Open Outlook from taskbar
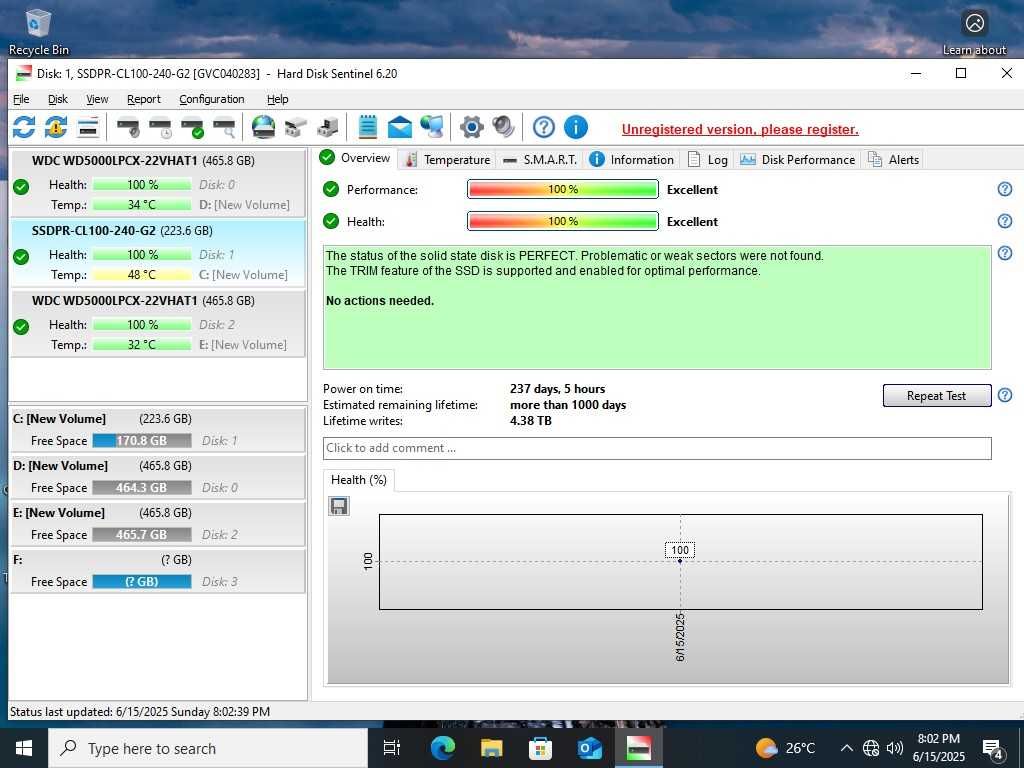The height and width of the screenshot is (768, 1024). point(589,748)
